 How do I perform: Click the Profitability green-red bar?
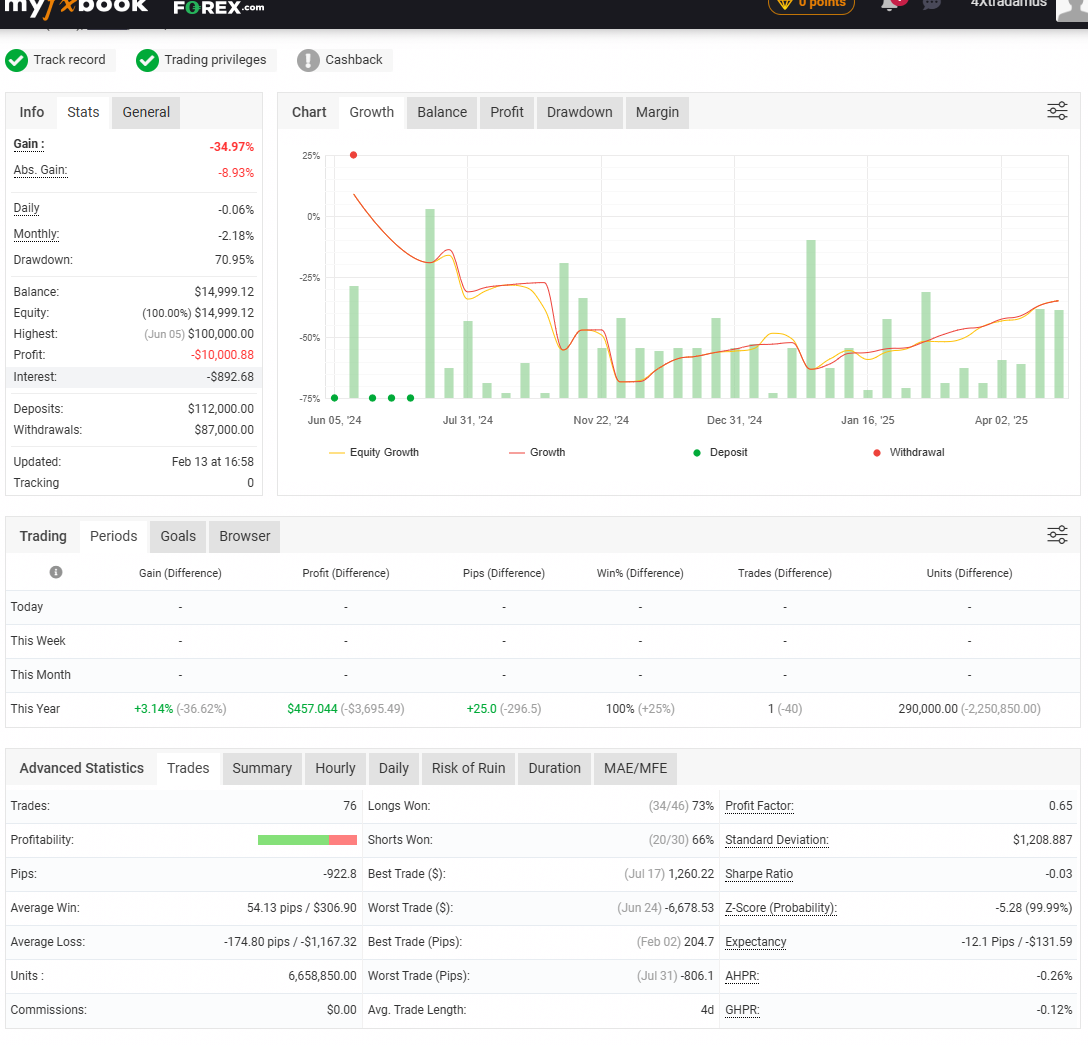tap(307, 840)
